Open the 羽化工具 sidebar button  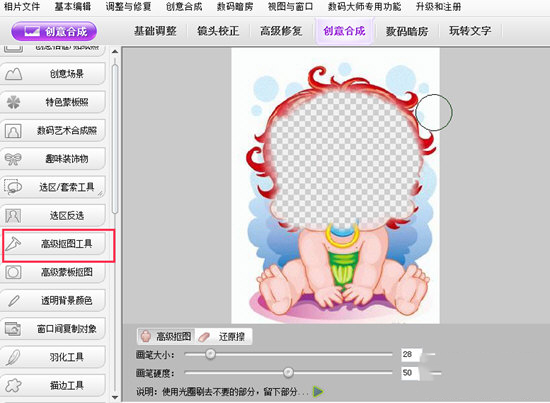click(x=53, y=357)
